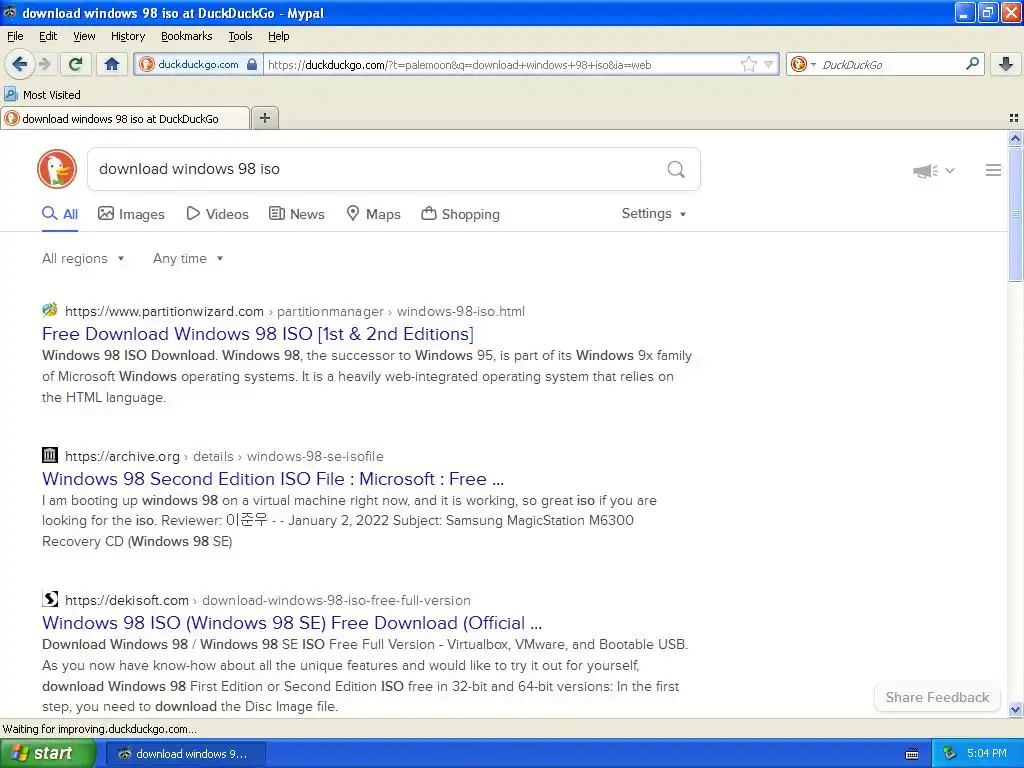Open Most Visited bookmarks folder
The image size is (1024, 768).
42,95
